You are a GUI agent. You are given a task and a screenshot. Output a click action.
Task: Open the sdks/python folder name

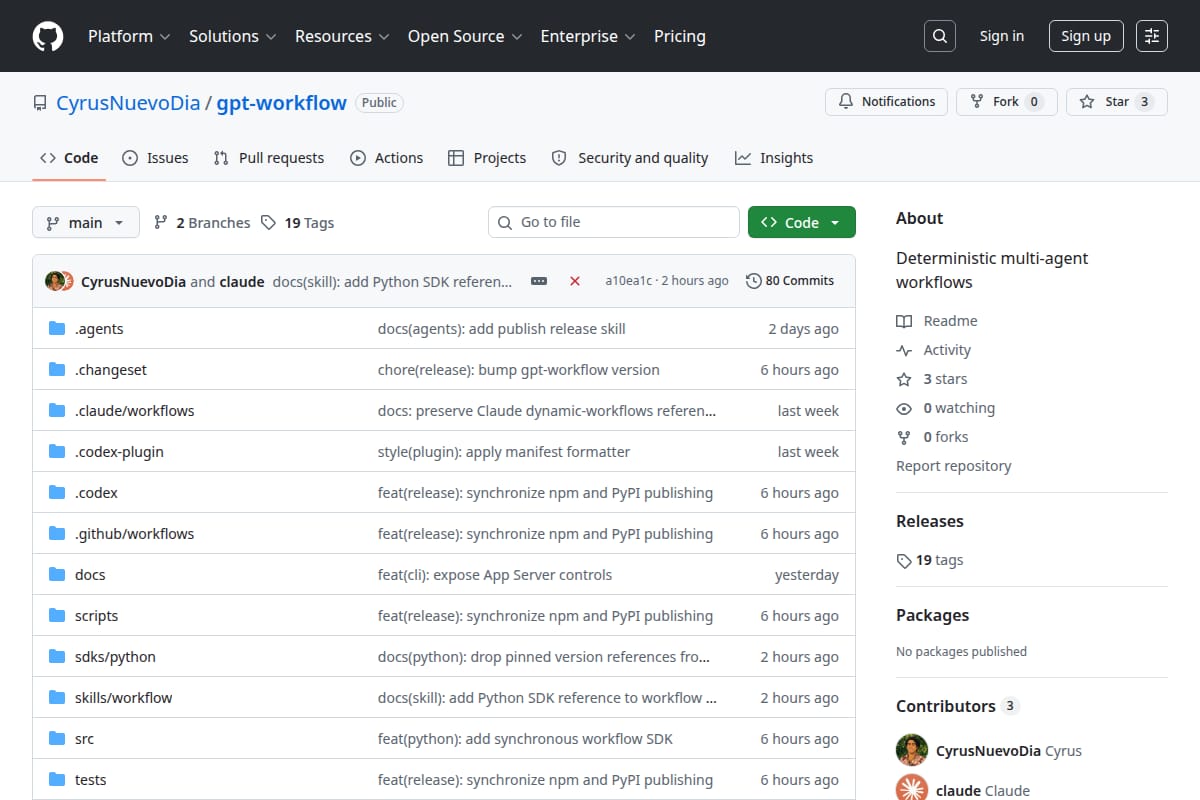point(115,657)
